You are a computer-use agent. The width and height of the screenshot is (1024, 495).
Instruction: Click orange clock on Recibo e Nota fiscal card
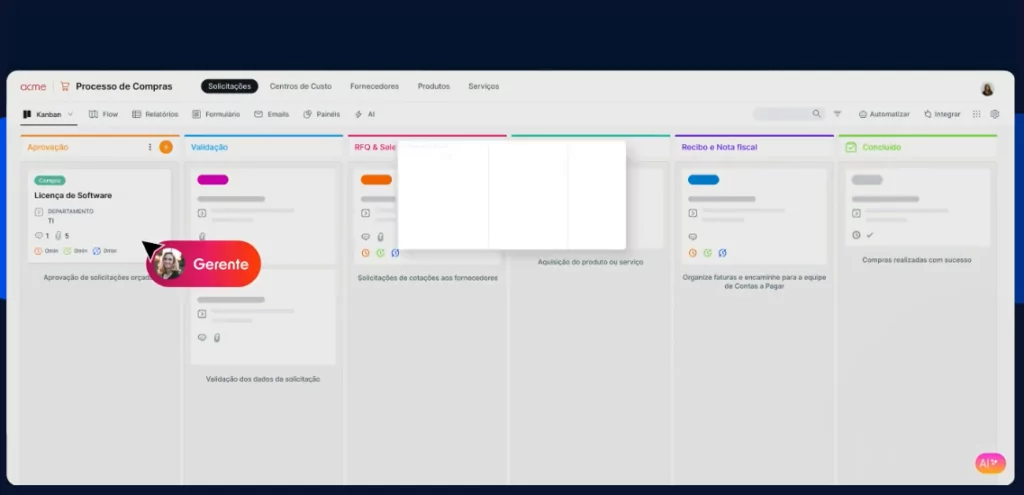point(693,253)
